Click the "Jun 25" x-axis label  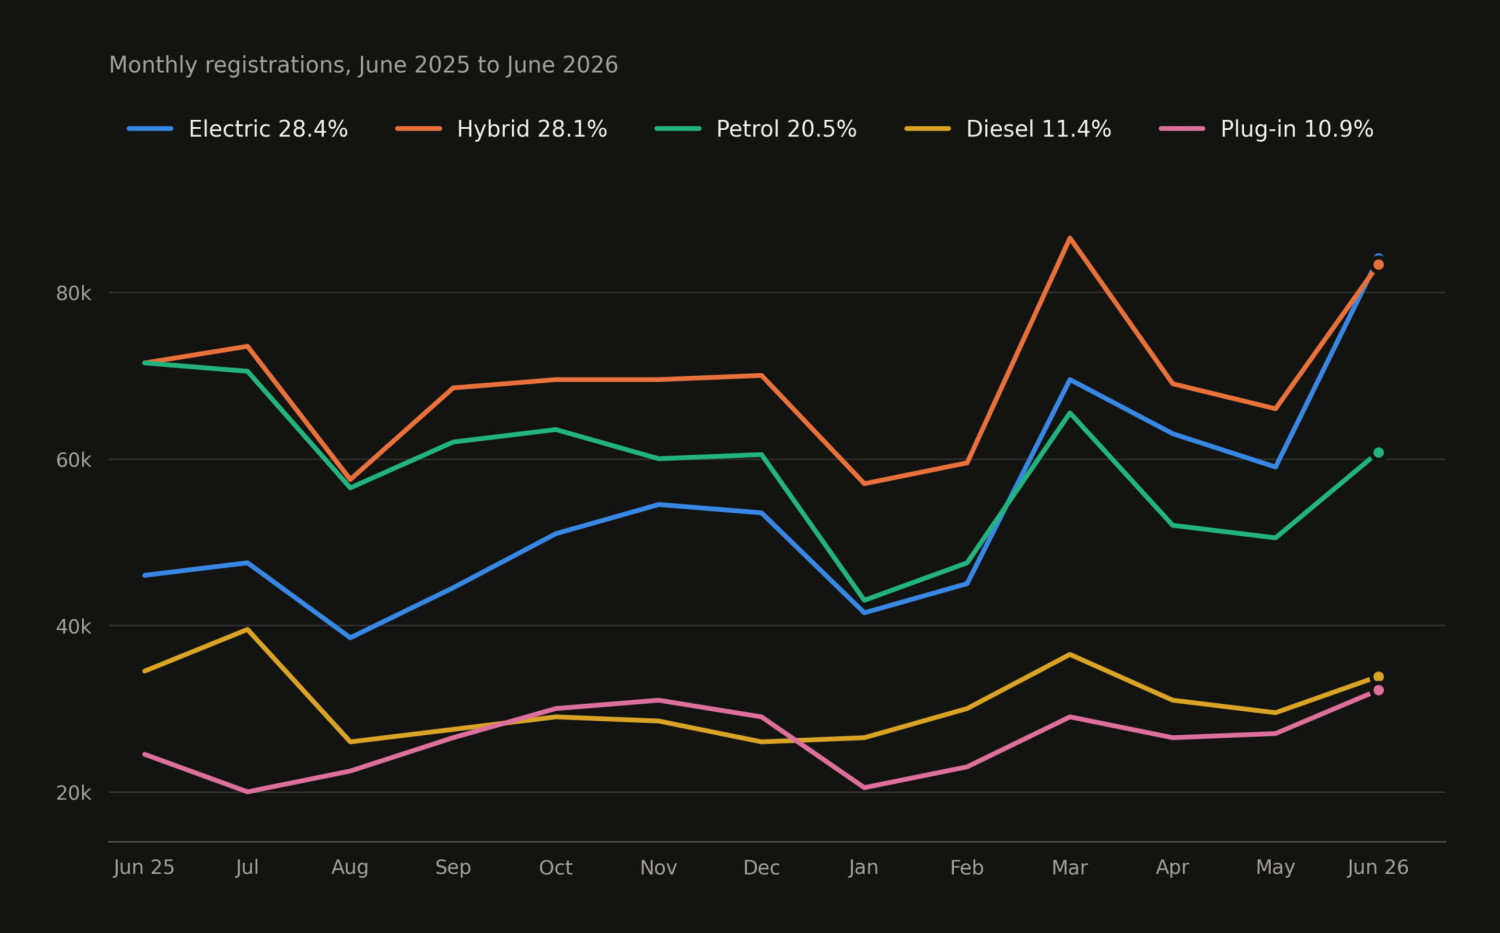(144, 867)
